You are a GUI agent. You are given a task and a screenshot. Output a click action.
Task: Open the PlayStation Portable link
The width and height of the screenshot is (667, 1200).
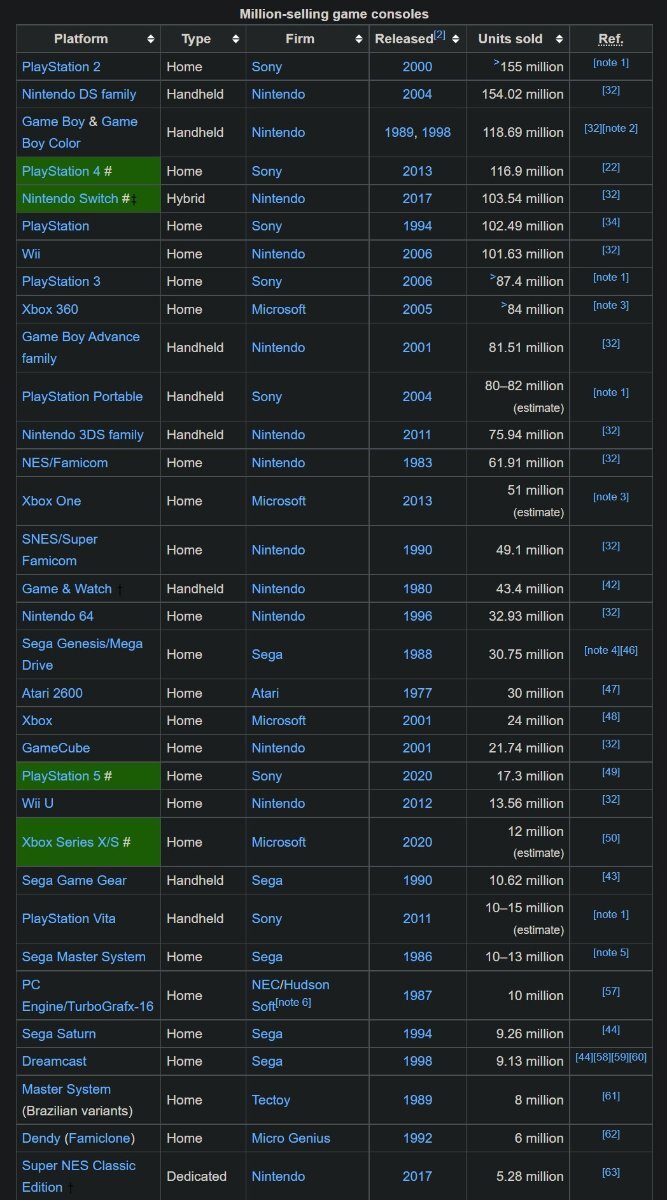82,396
